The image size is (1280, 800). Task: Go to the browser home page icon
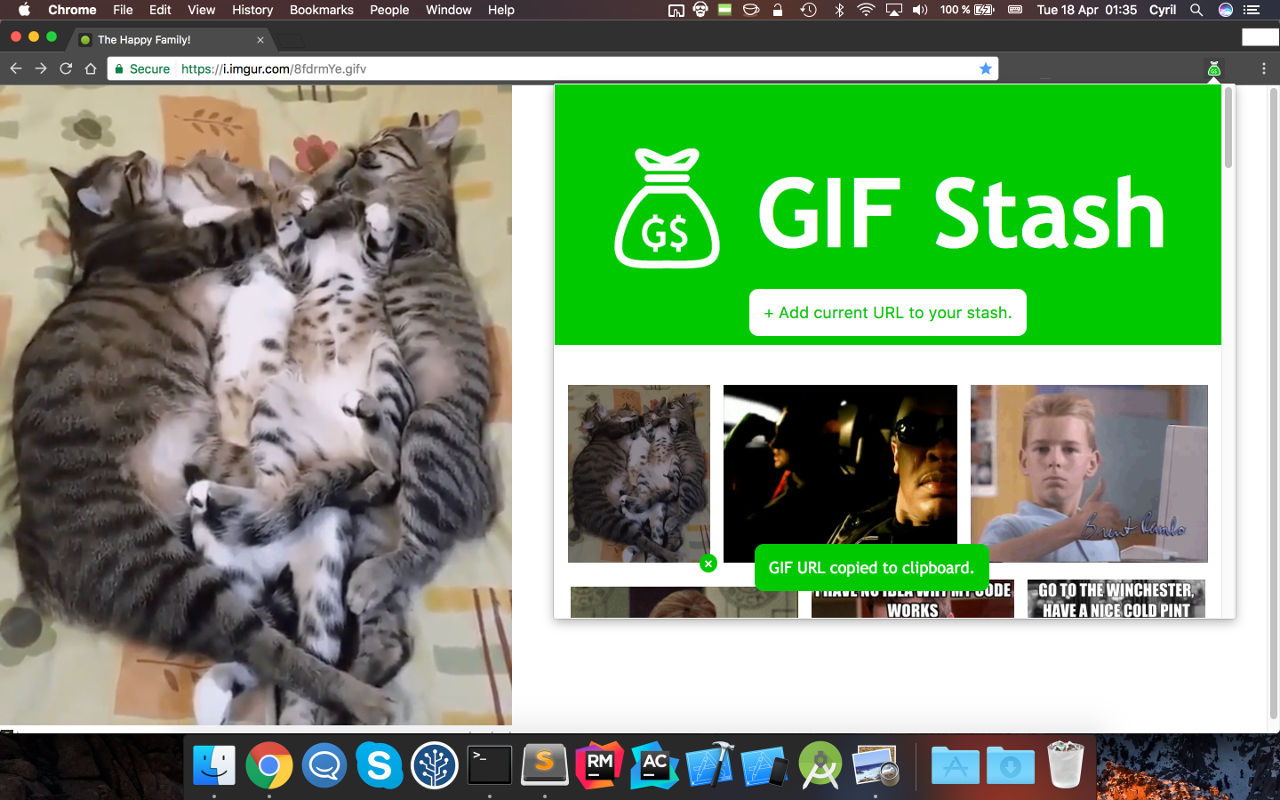tap(91, 69)
